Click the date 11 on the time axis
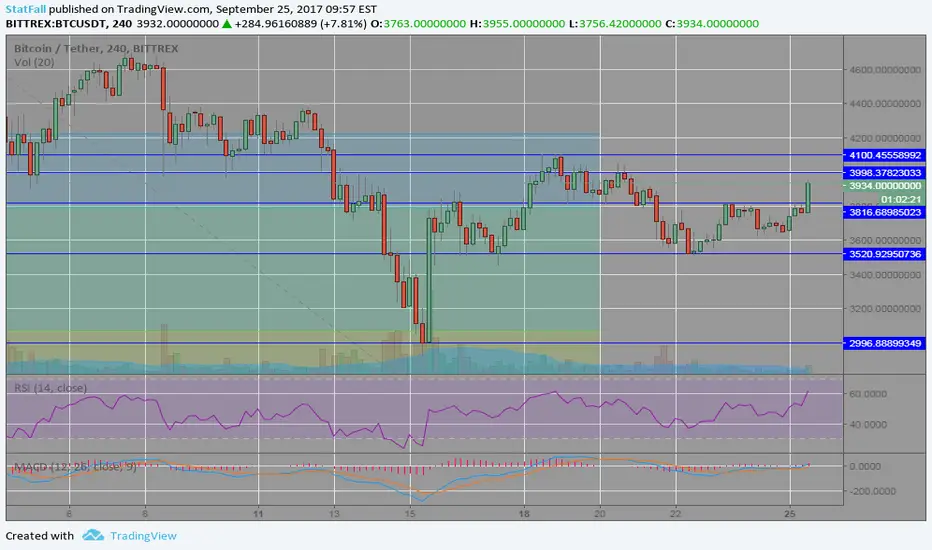 tap(258, 514)
